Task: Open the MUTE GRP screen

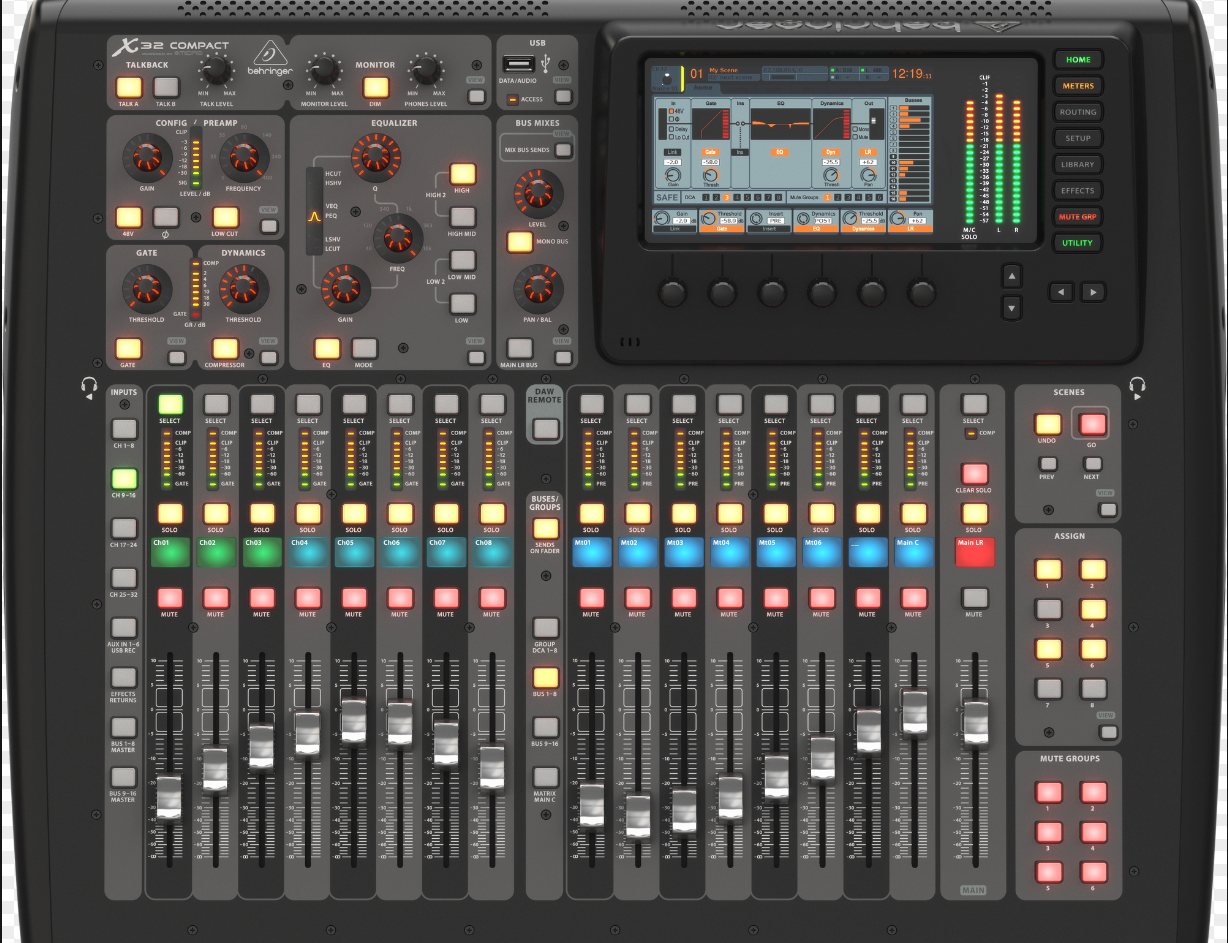Action: [x=1078, y=216]
